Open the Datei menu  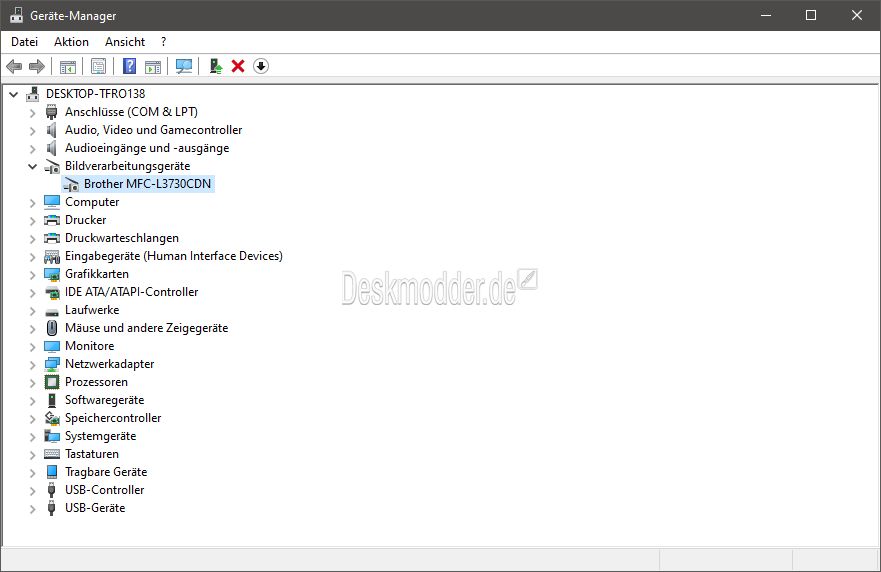coord(25,42)
